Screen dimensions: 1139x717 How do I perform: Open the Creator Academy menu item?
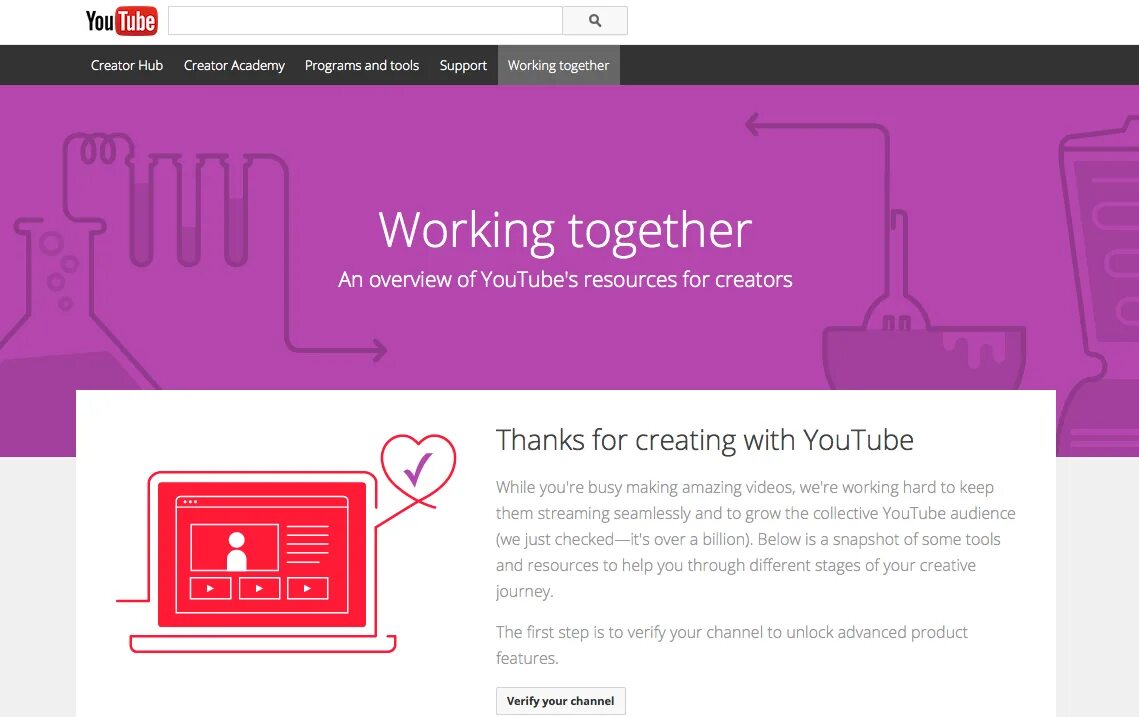(x=234, y=65)
